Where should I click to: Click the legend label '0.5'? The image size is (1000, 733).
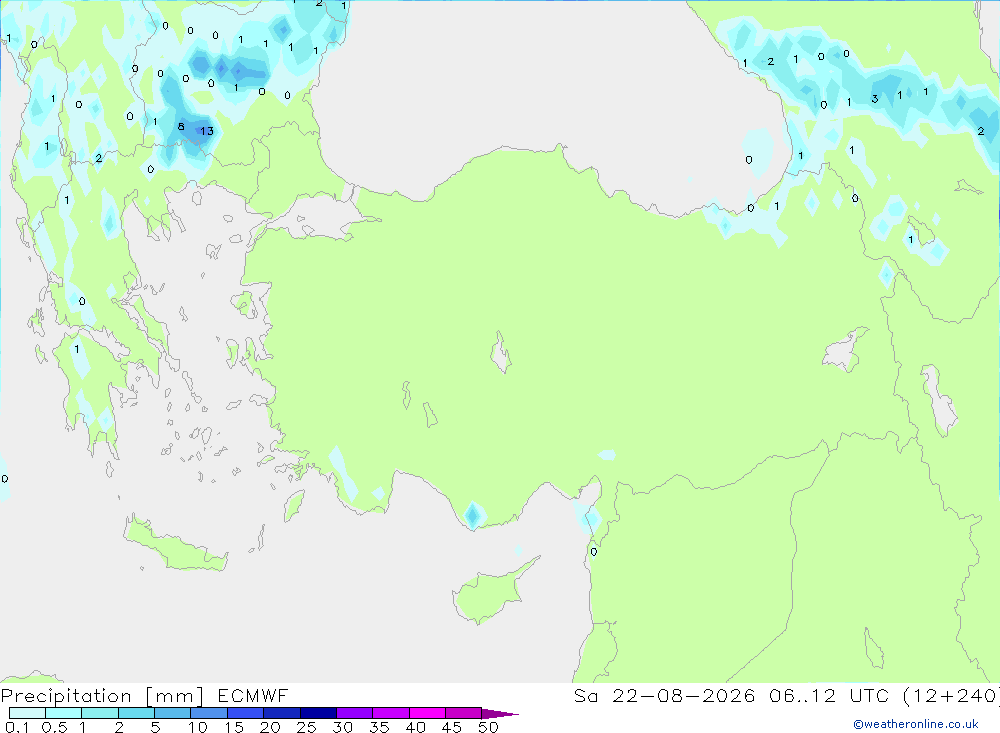coord(54,727)
